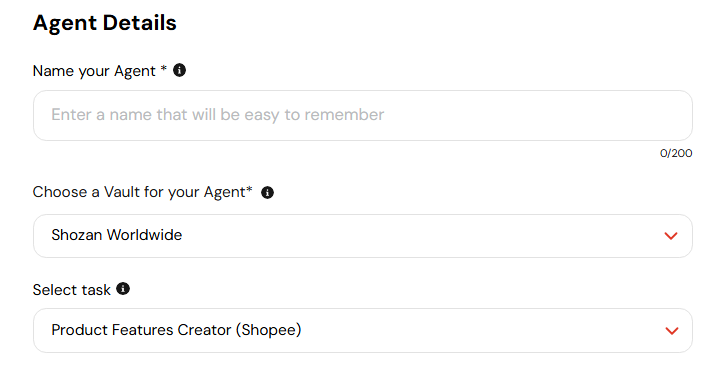
Task: Click the '(Shopee)' text in the task dropdown
Action: (268, 330)
